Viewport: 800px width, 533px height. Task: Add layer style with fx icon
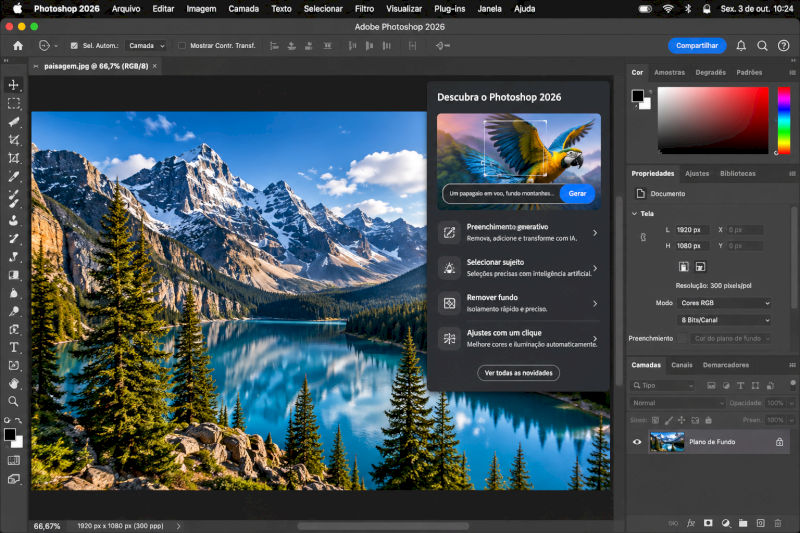(691, 523)
